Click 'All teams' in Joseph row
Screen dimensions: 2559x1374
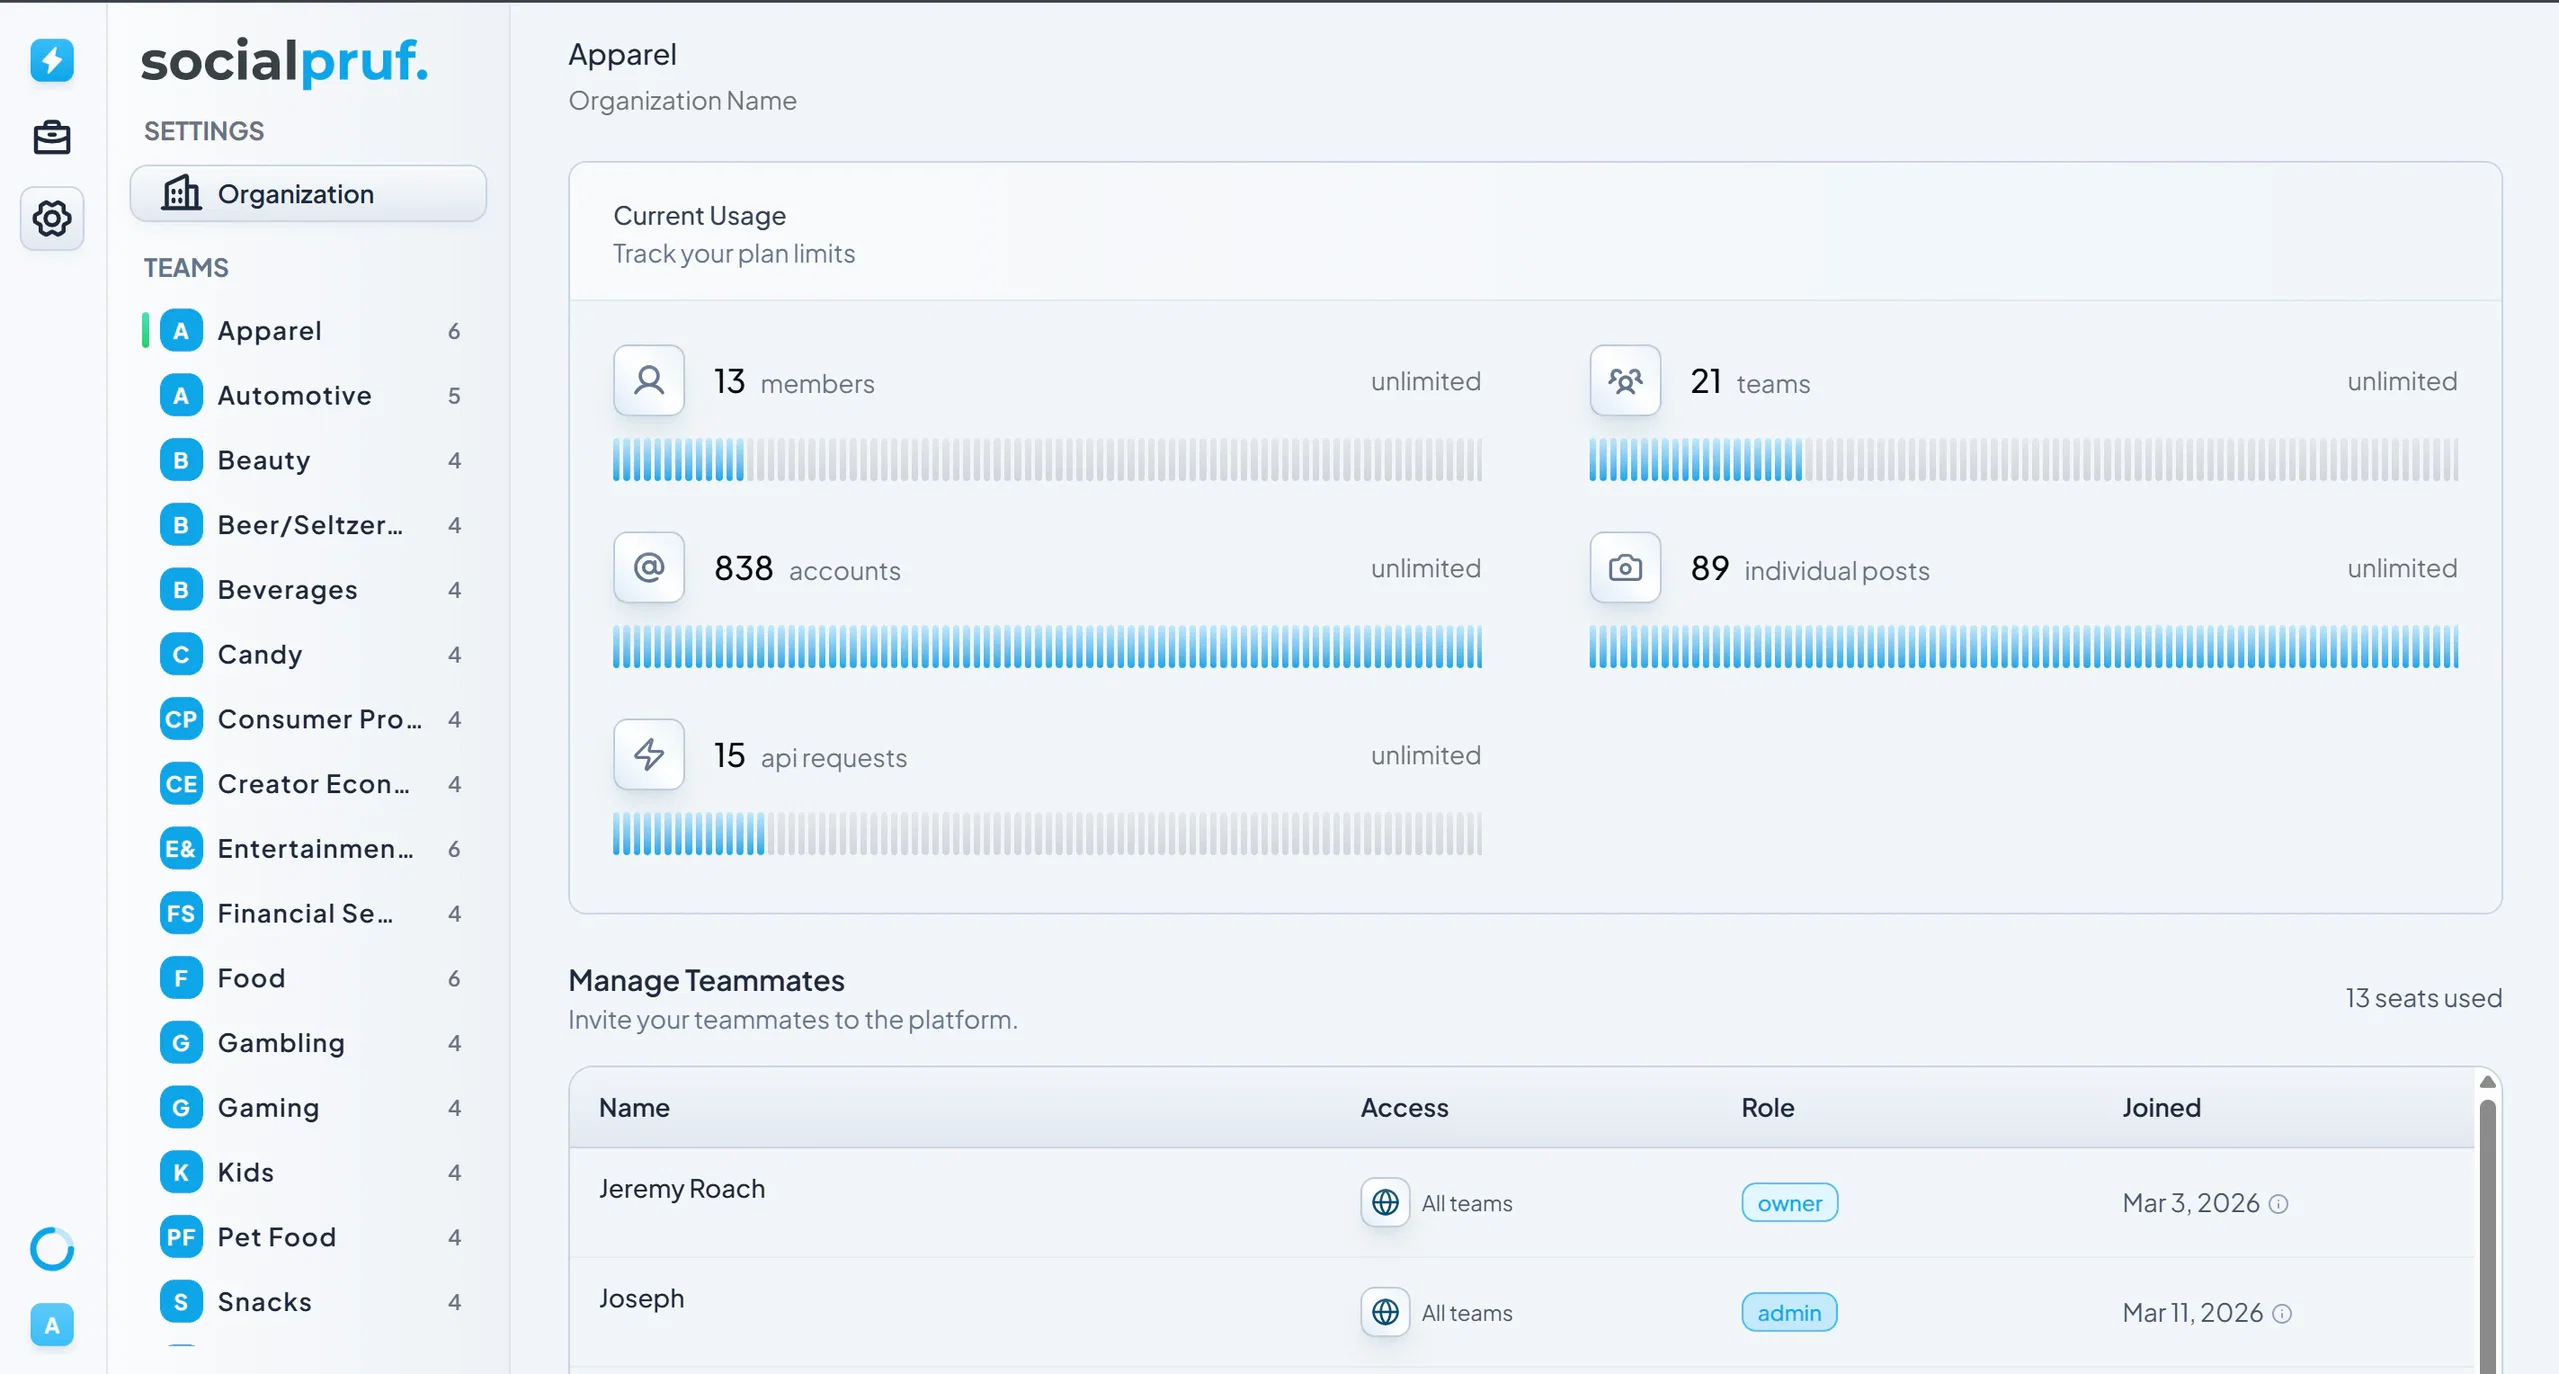point(1466,1313)
